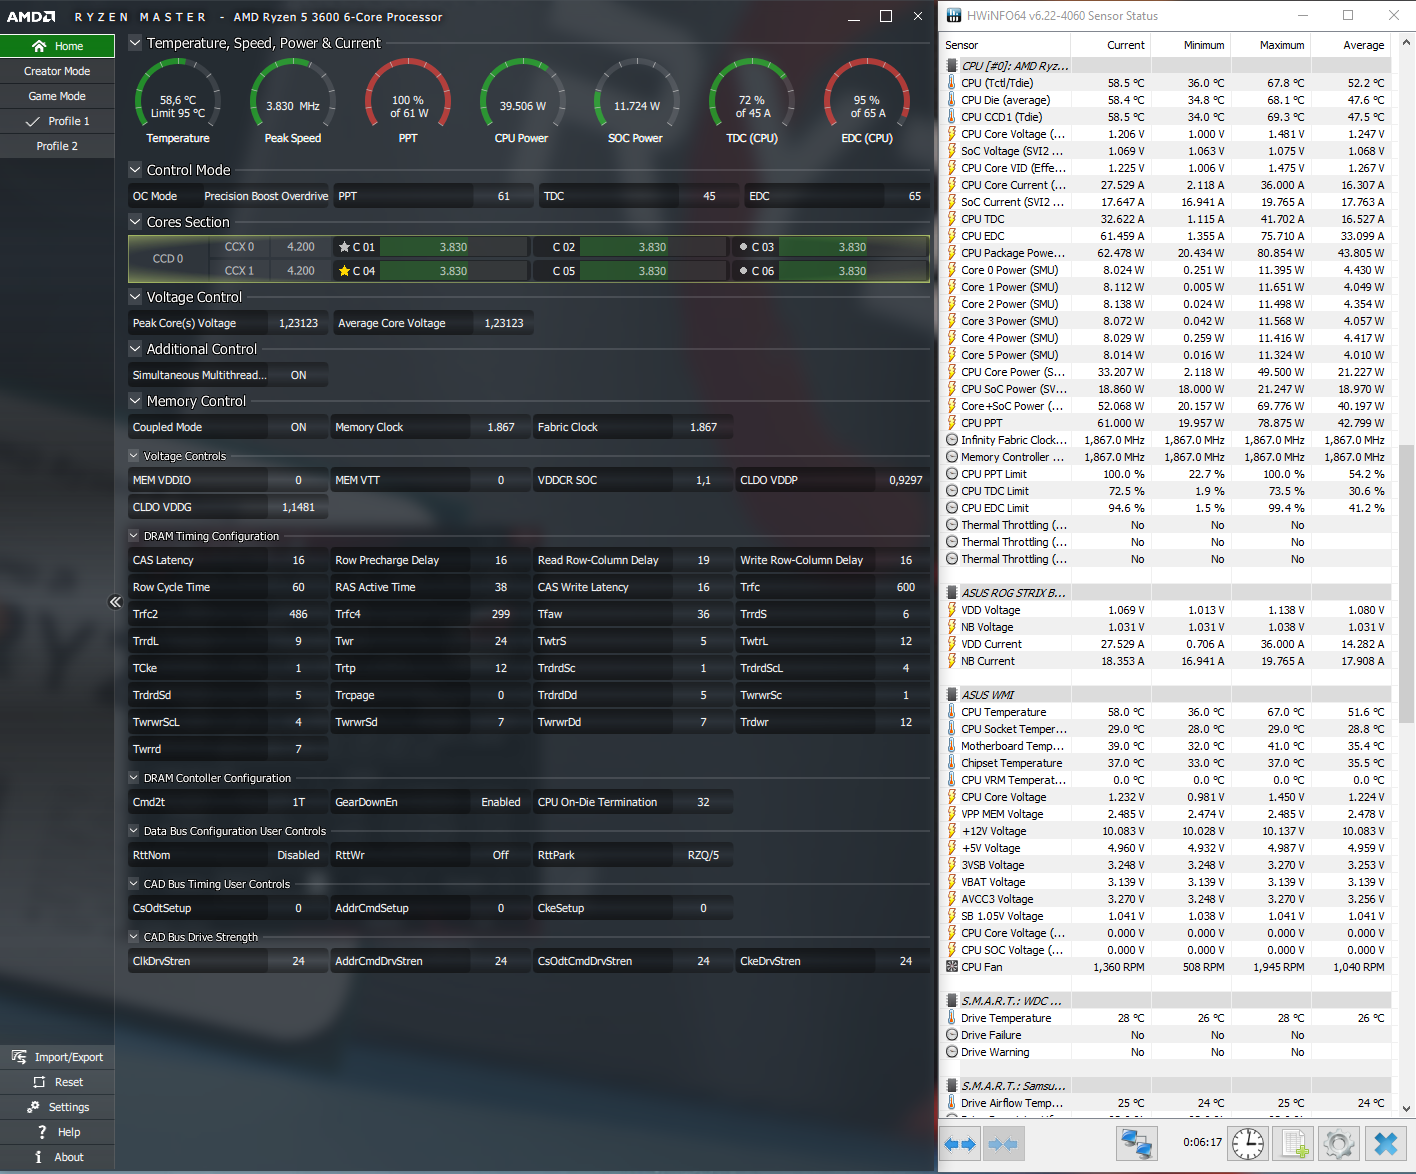Toggle GearDownEn Enabled value
This screenshot has width=1416, height=1174.
(501, 802)
